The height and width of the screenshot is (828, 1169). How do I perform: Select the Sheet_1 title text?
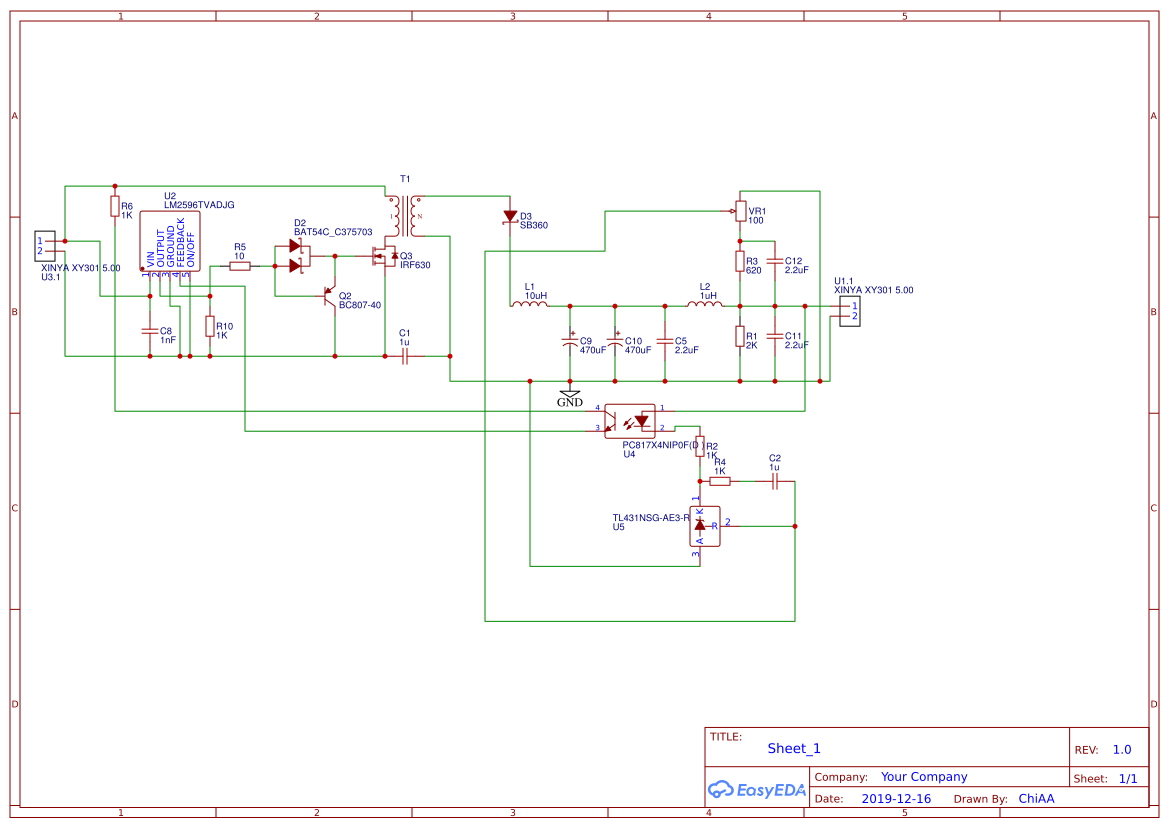(793, 748)
